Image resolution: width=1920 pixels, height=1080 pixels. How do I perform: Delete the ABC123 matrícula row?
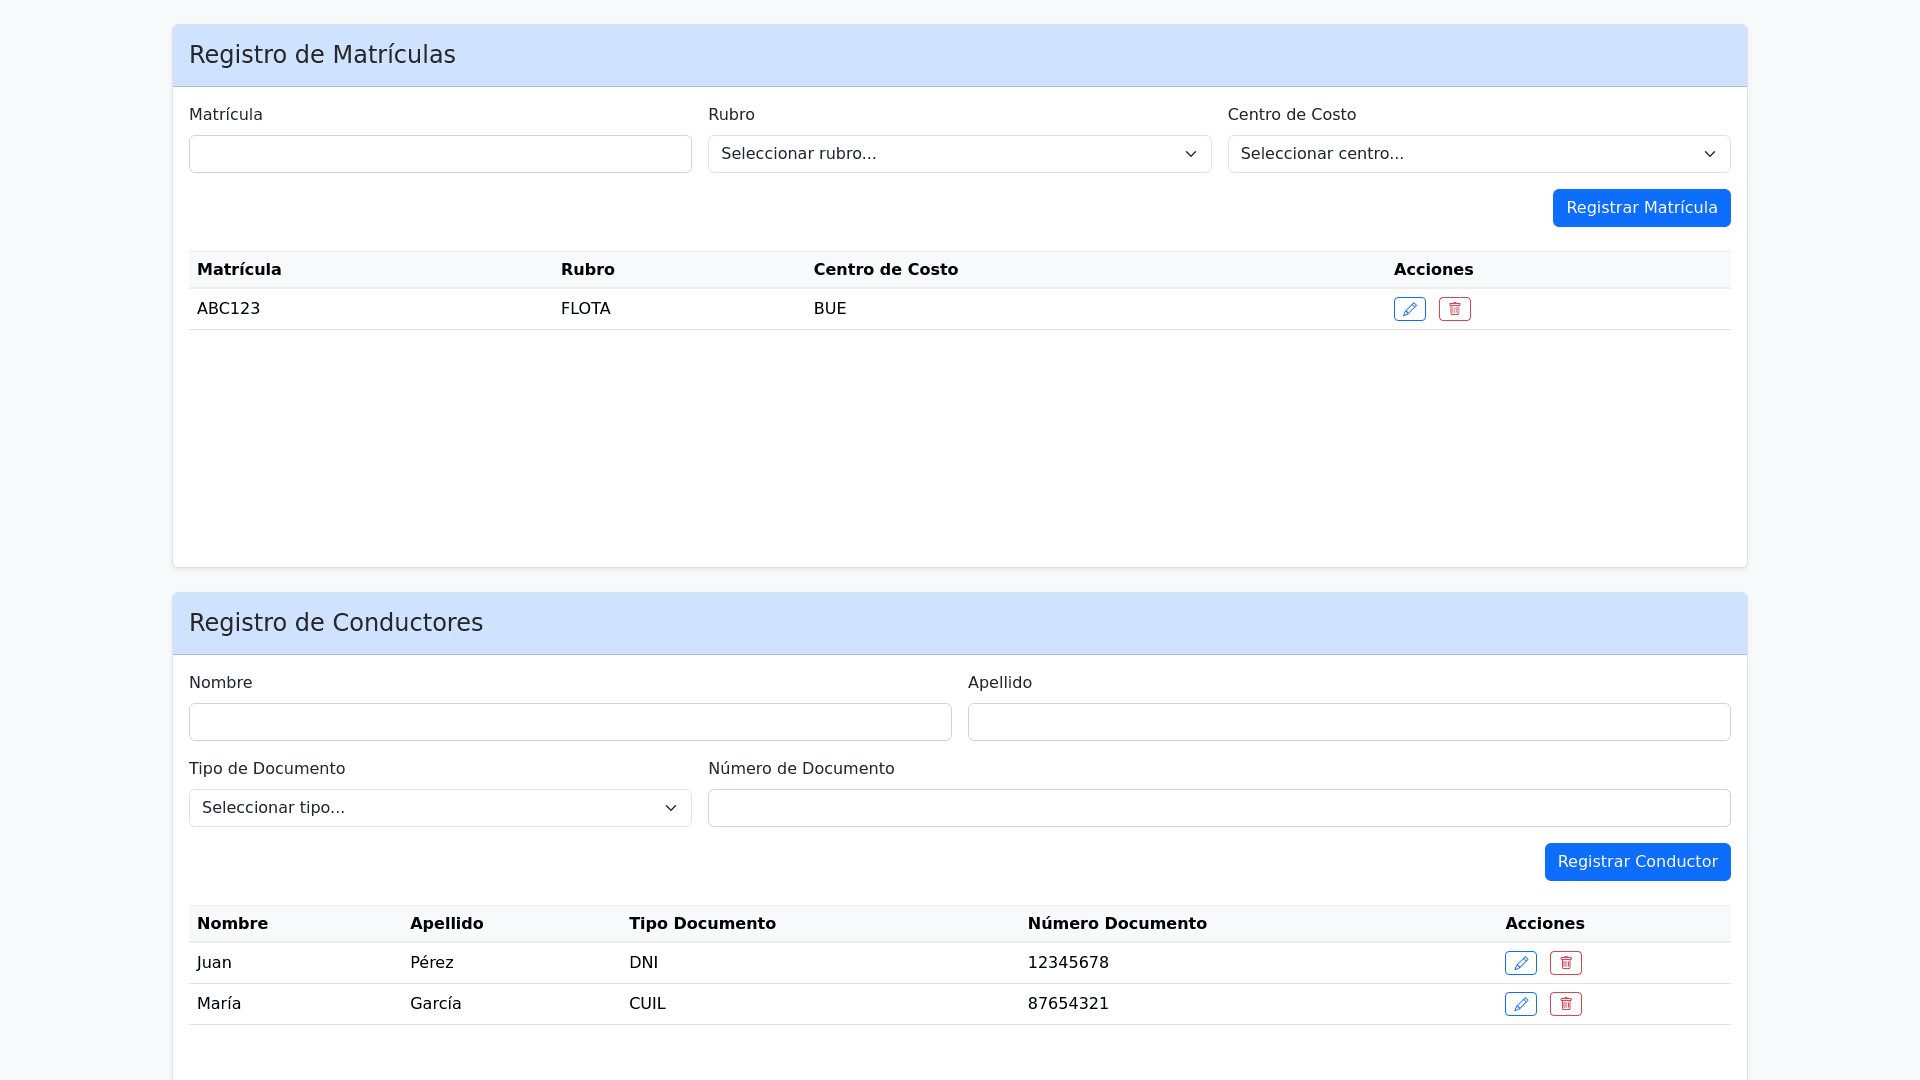[x=1454, y=309]
